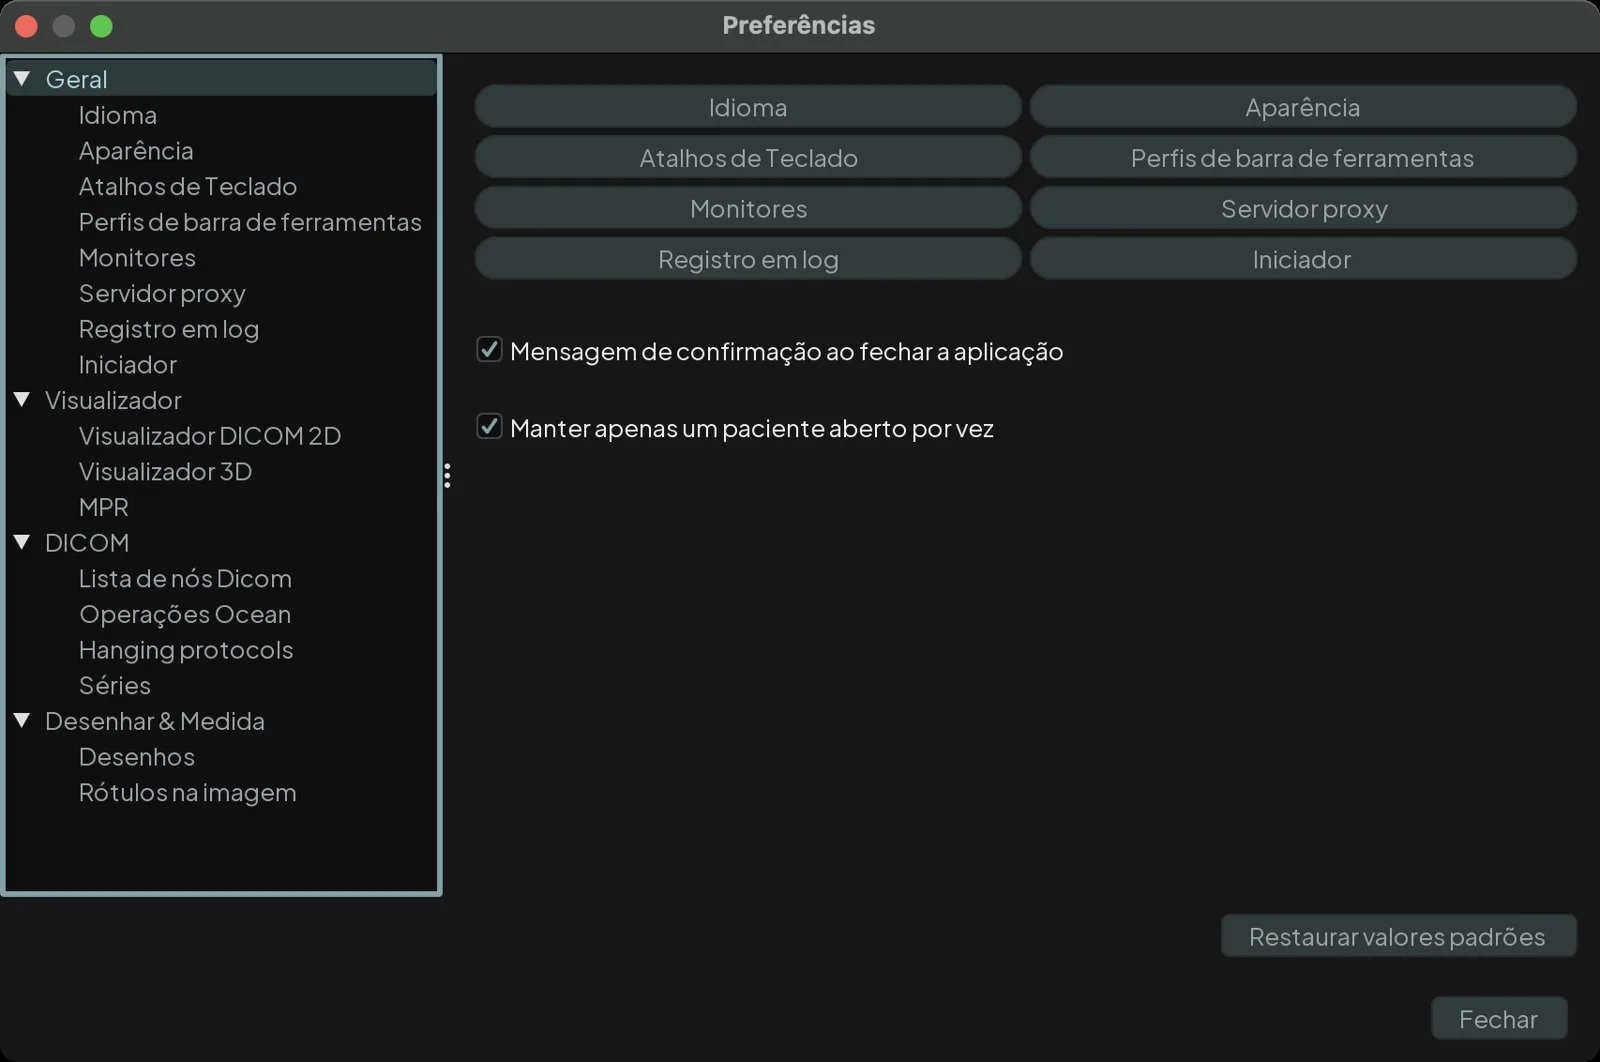Image resolution: width=1600 pixels, height=1062 pixels.
Task: Select Servidor proxy tree item
Action: coord(162,293)
